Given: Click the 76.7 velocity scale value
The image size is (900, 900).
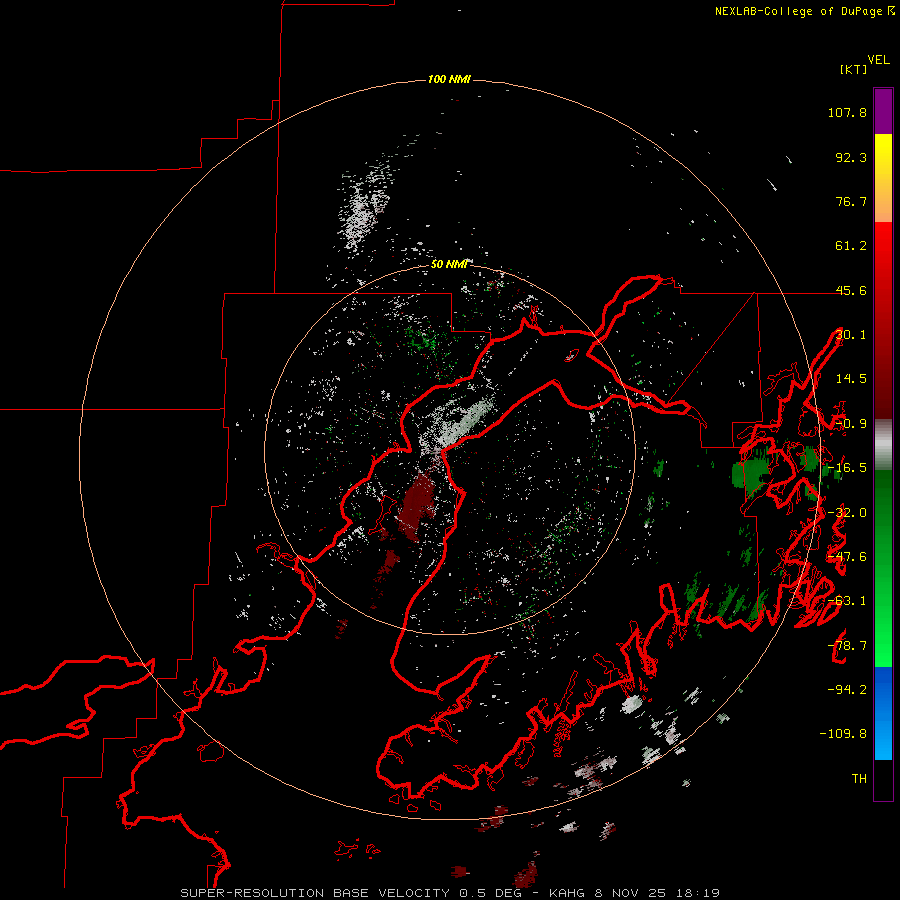Looking at the screenshot, I should (x=851, y=201).
